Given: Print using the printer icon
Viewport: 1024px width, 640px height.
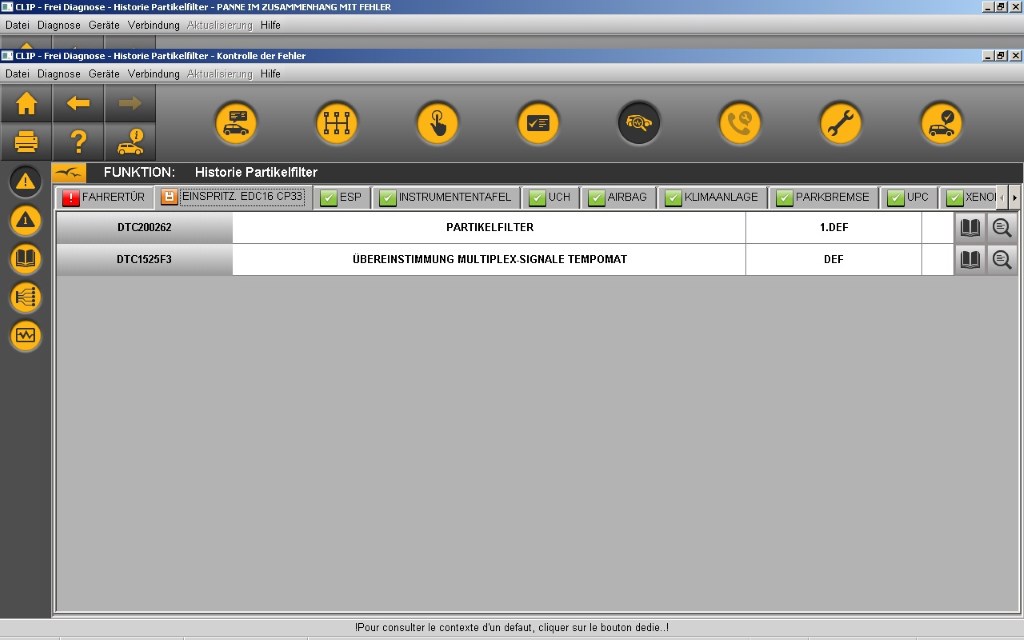Looking at the screenshot, I should 26,142.
